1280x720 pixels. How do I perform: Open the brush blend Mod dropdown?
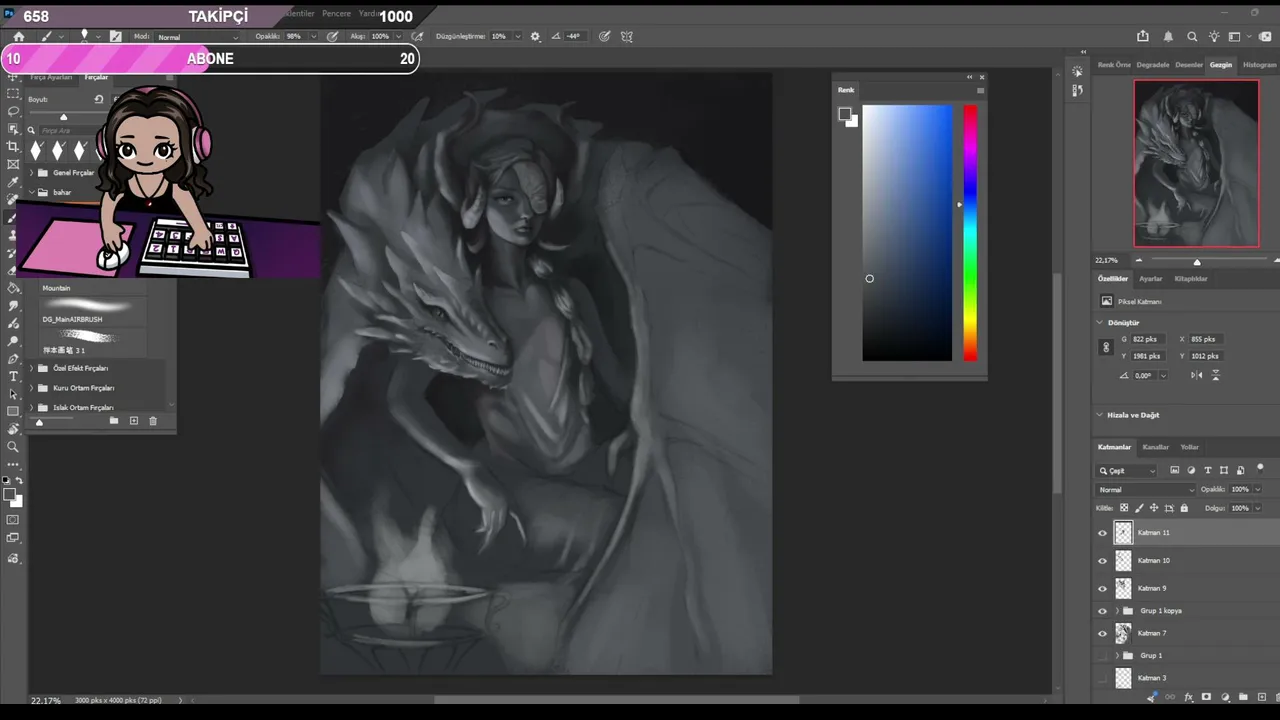point(199,37)
